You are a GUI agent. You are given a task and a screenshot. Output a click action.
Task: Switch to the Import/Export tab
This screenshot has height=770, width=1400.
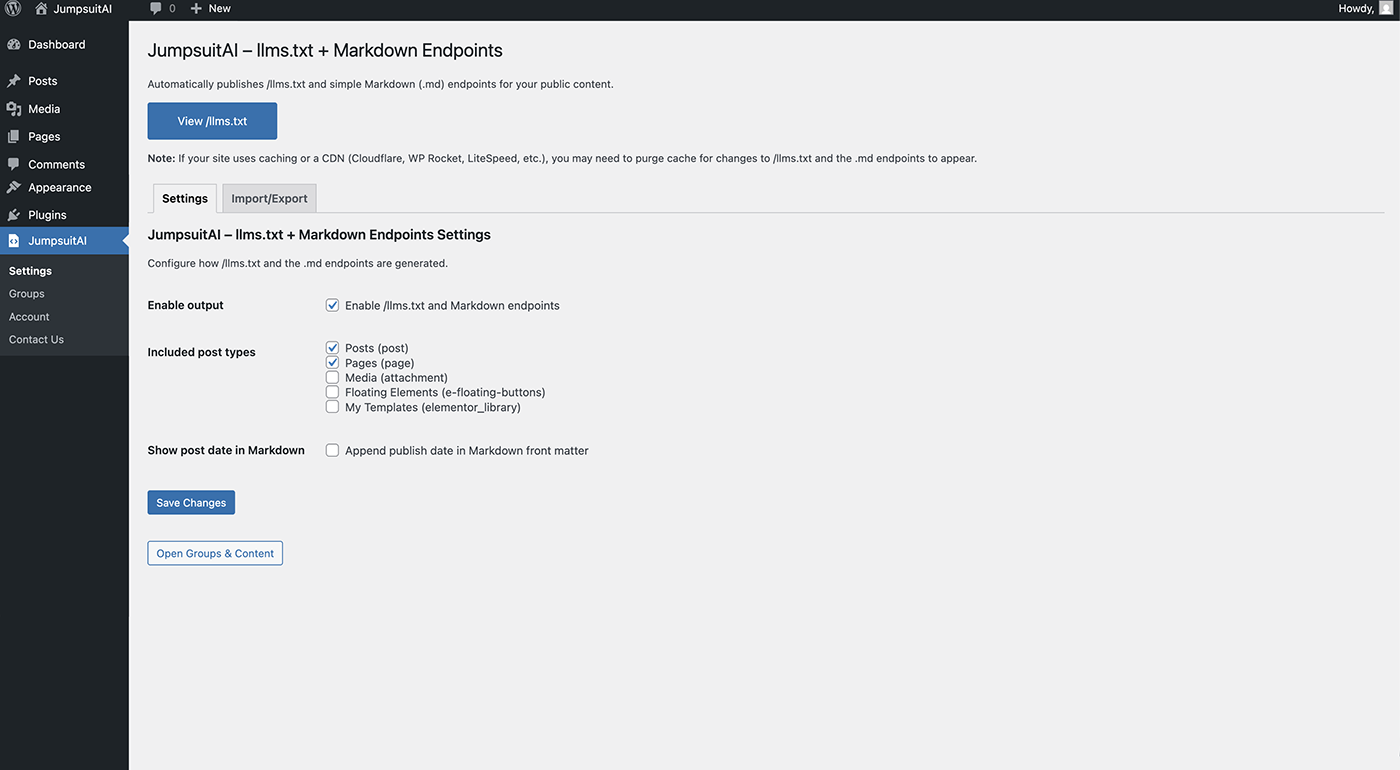coord(269,198)
